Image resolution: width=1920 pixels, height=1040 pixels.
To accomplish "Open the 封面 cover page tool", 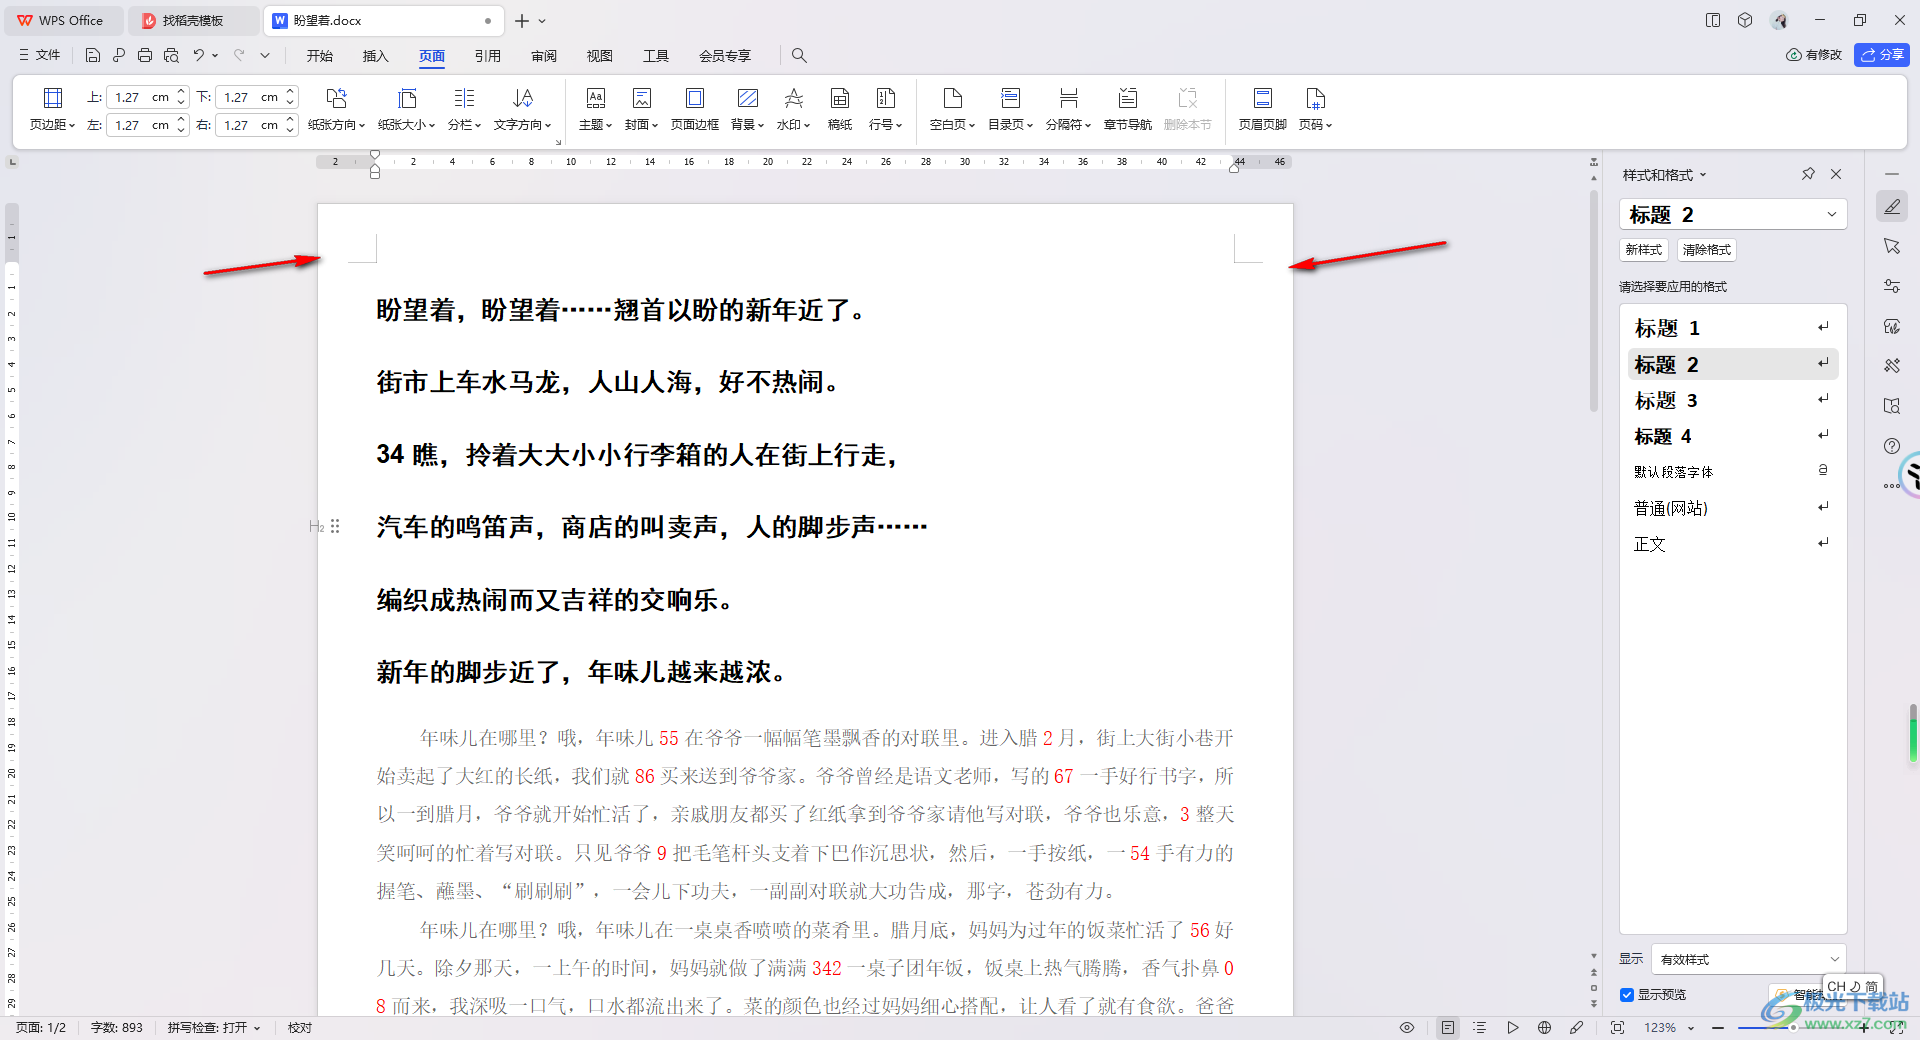I will tap(641, 109).
